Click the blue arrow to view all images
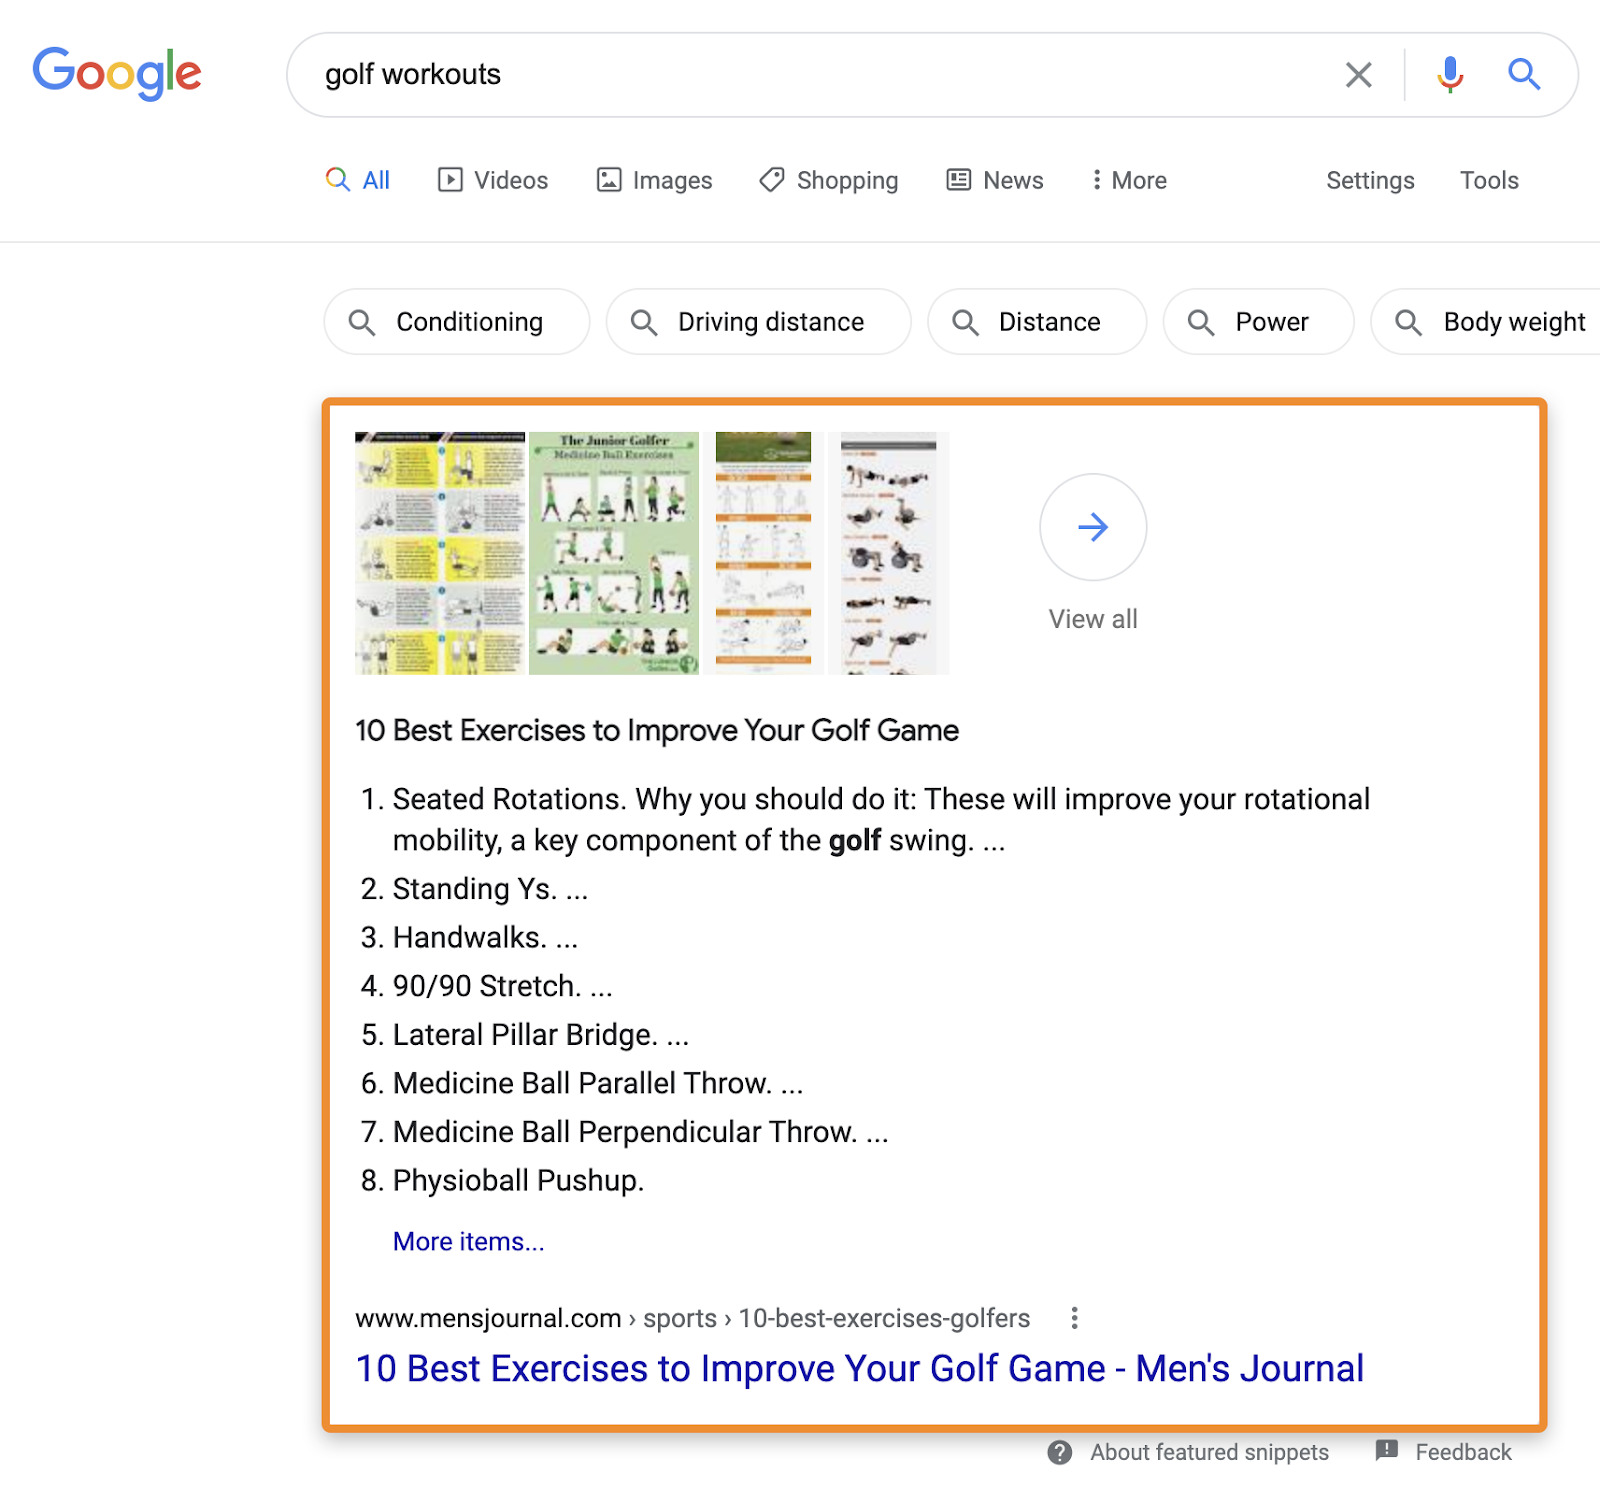This screenshot has width=1600, height=1488. click(1093, 527)
